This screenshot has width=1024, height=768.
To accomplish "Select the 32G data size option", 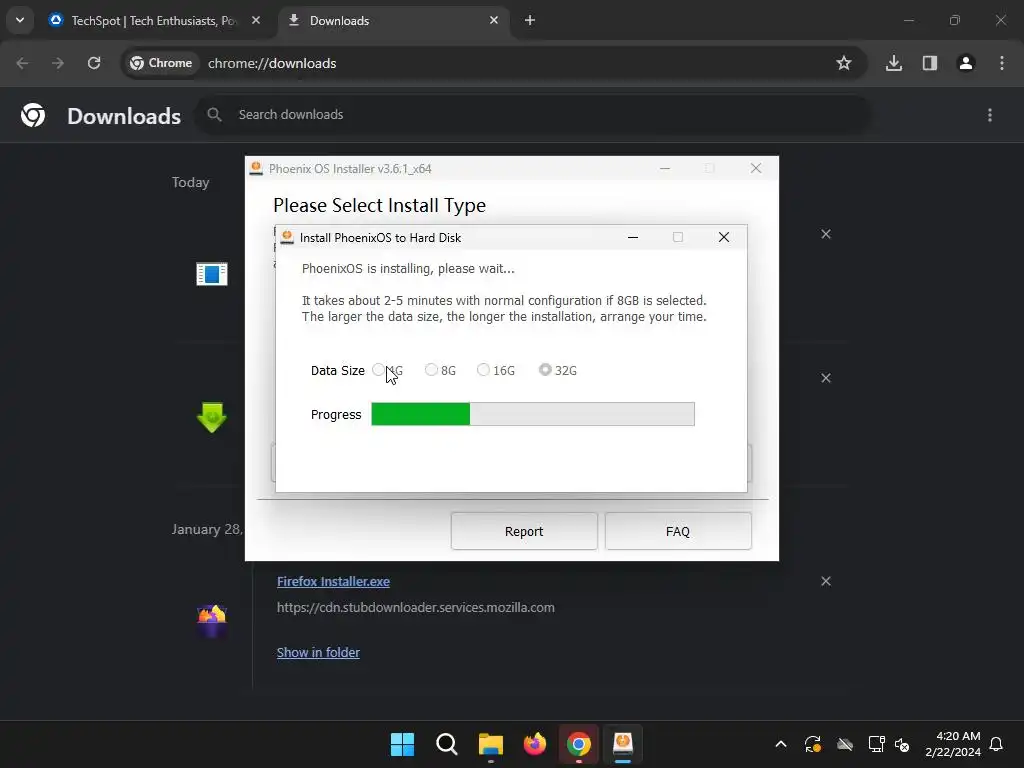I will [x=545, y=370].
